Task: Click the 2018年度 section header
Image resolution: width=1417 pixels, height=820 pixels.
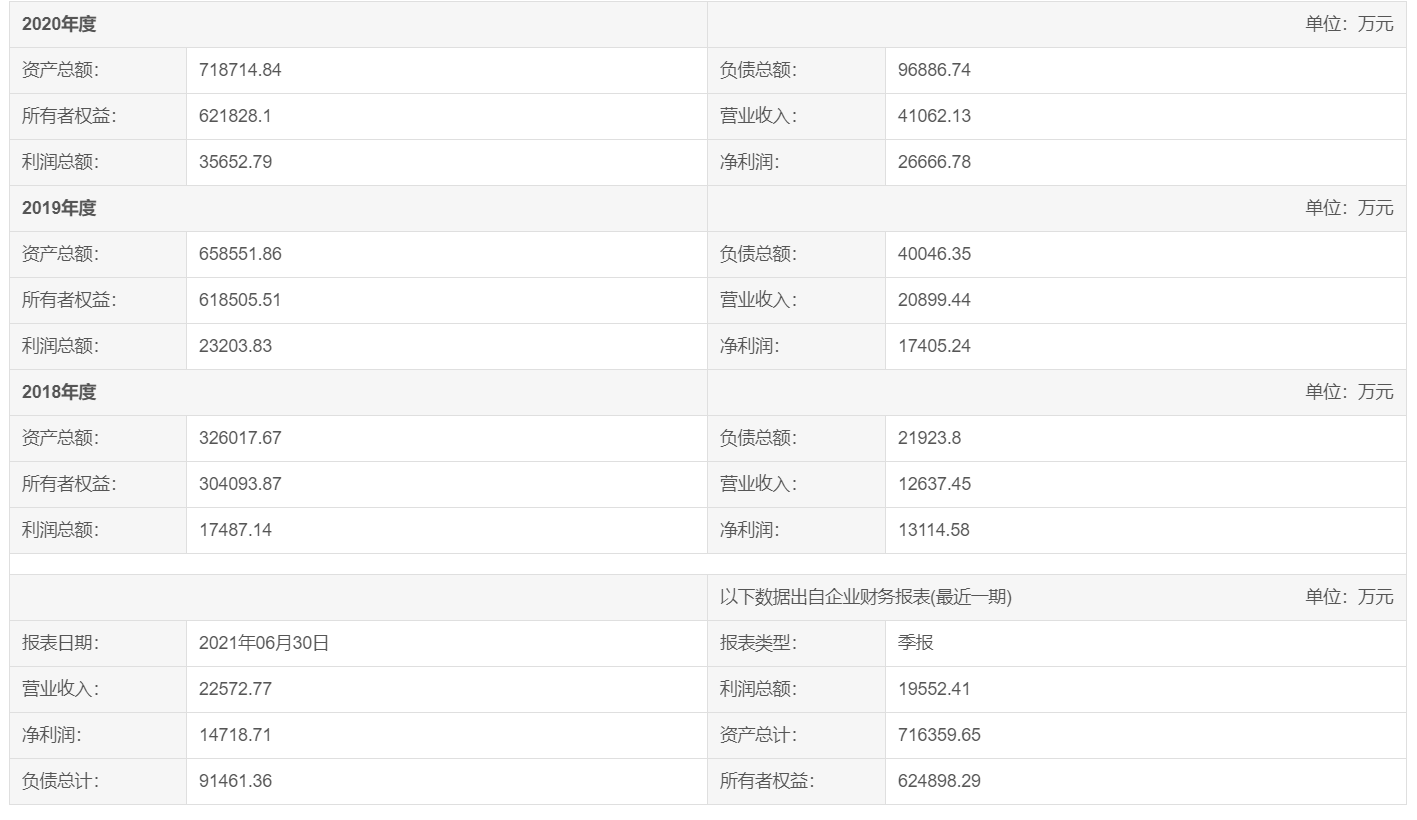Action: [x=59, y=393]
